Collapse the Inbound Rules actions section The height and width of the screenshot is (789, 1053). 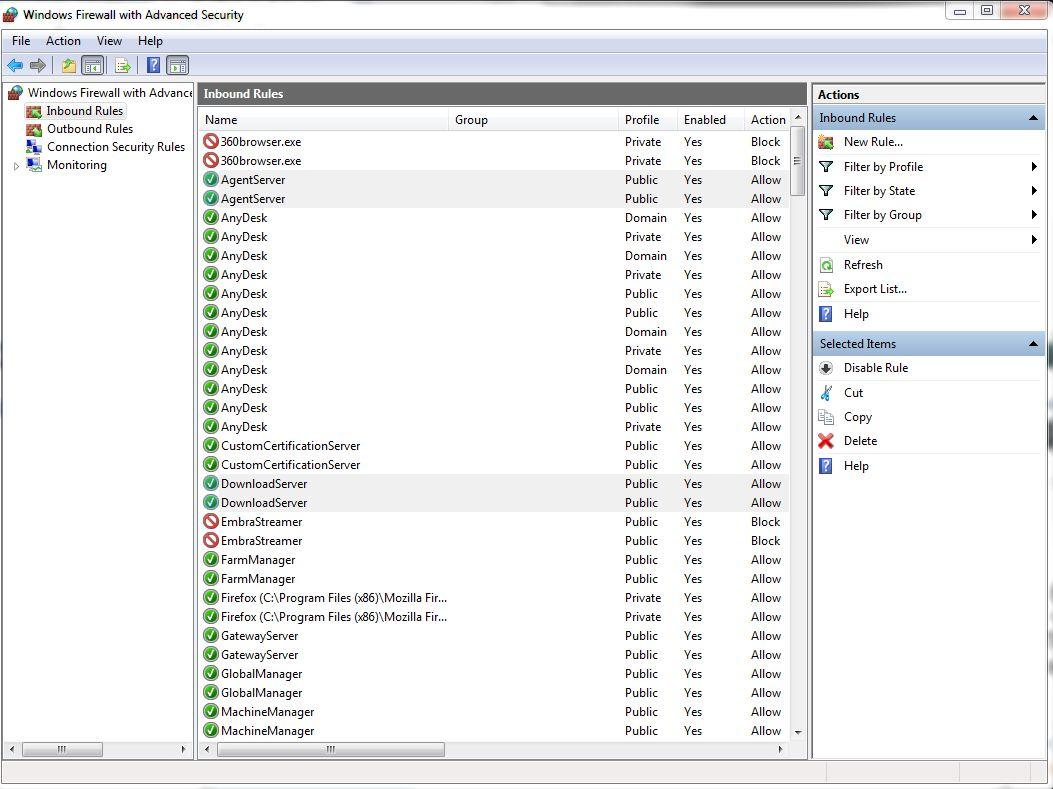(1034, 118)
